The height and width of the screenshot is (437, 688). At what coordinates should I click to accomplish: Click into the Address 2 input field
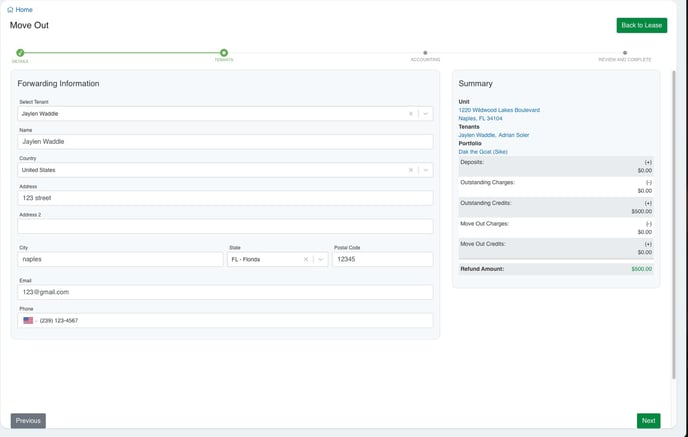pos(225,226)
